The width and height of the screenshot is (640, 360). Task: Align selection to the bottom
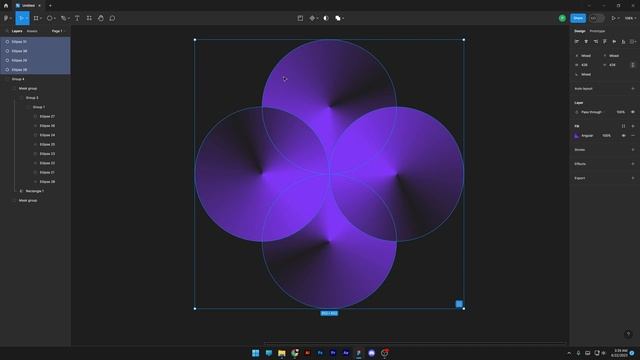point(623,42)
